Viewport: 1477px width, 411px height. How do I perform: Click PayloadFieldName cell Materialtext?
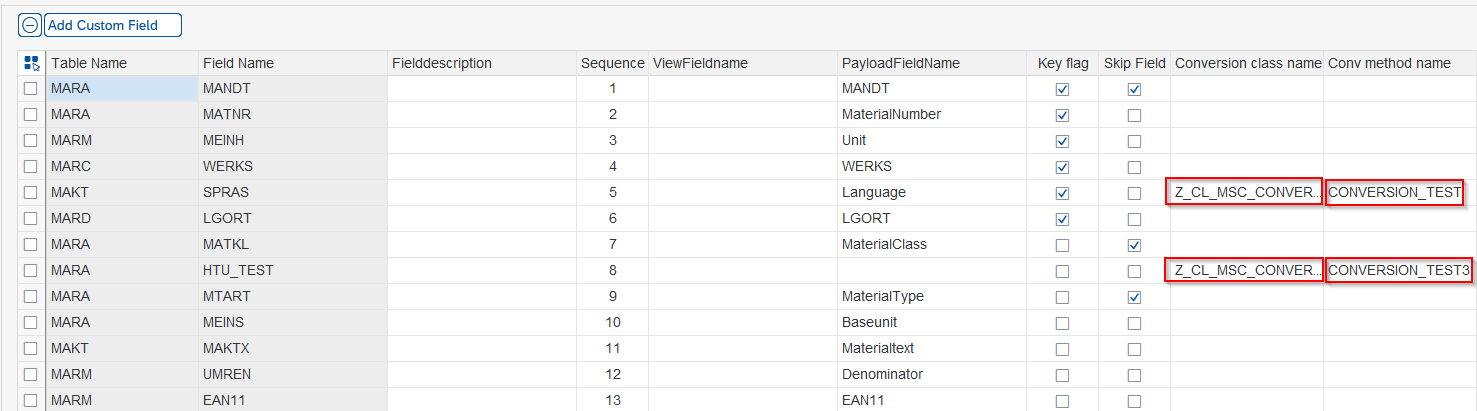[x=932, y=349]
